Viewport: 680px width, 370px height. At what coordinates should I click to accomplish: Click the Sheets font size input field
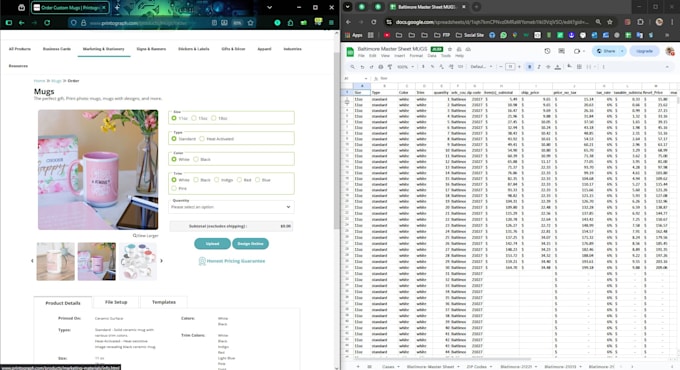[x=510, y=67]
